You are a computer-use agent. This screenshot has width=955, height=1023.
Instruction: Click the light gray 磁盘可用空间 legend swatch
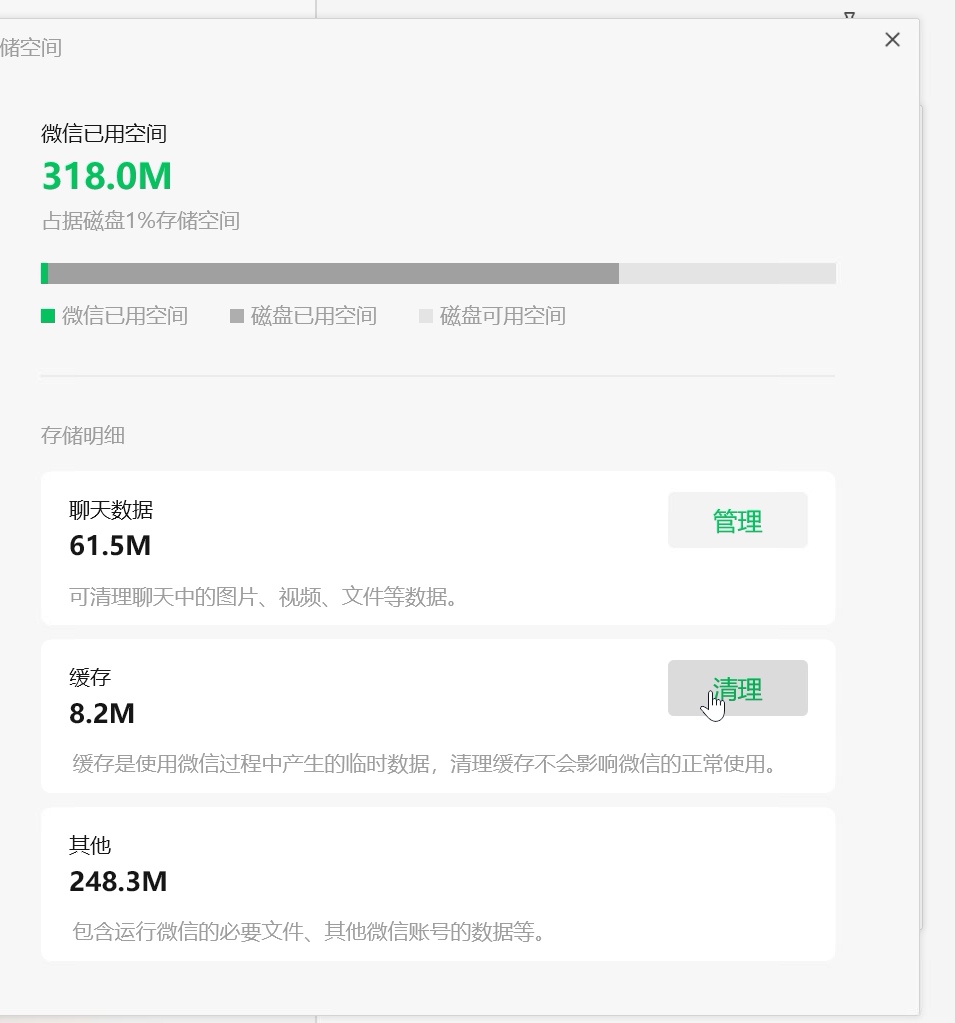point(426,316)
